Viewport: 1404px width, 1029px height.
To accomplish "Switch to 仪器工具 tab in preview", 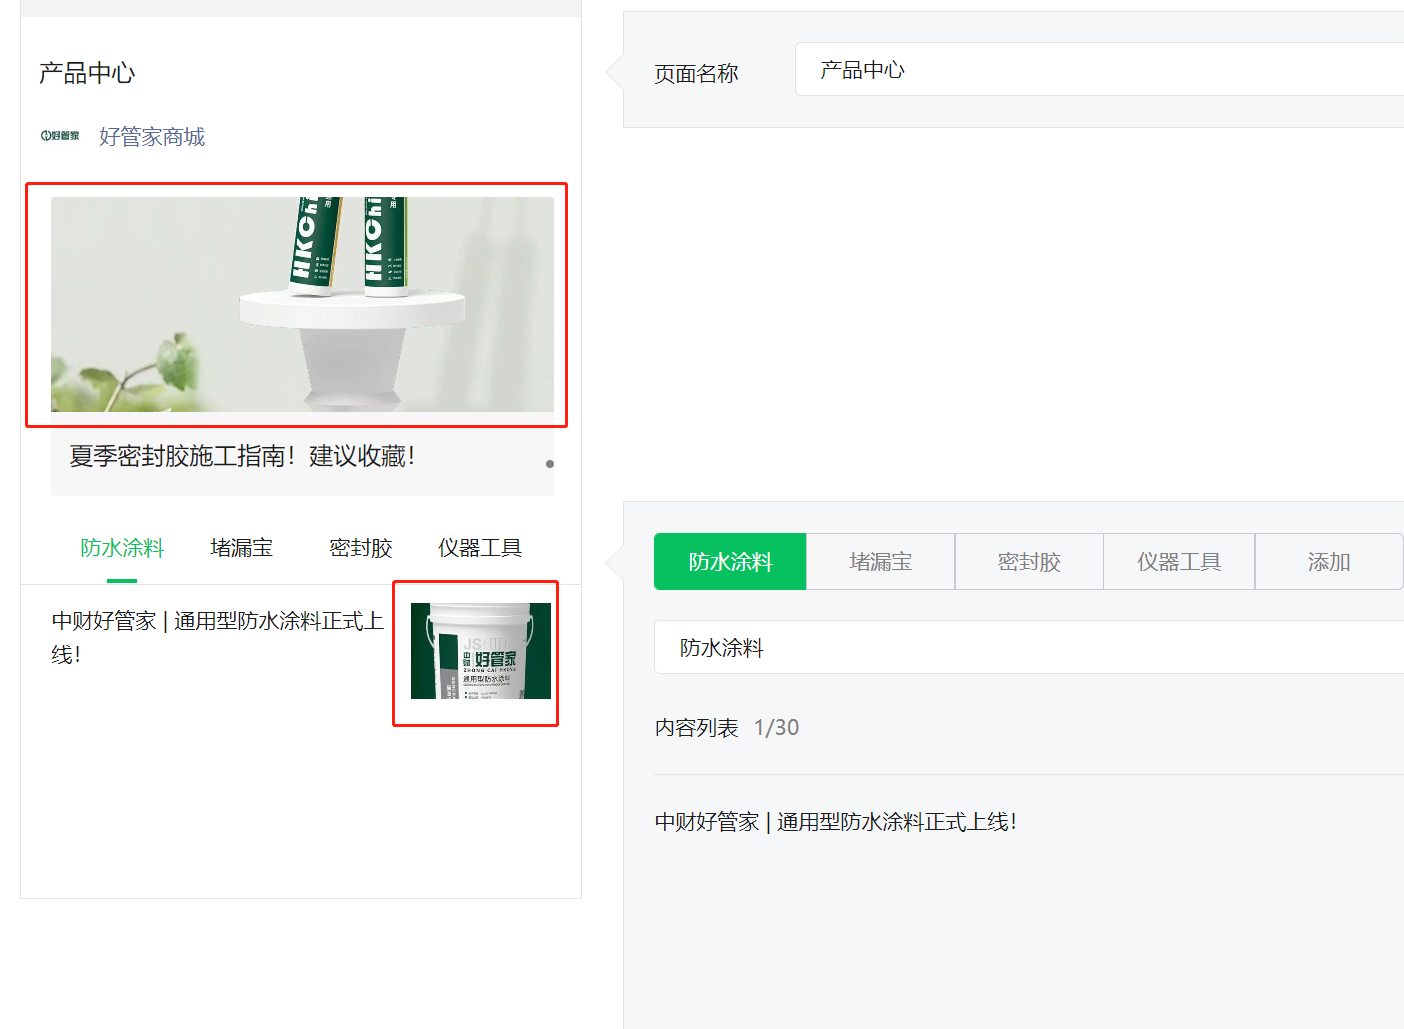I will pos(480,548).
